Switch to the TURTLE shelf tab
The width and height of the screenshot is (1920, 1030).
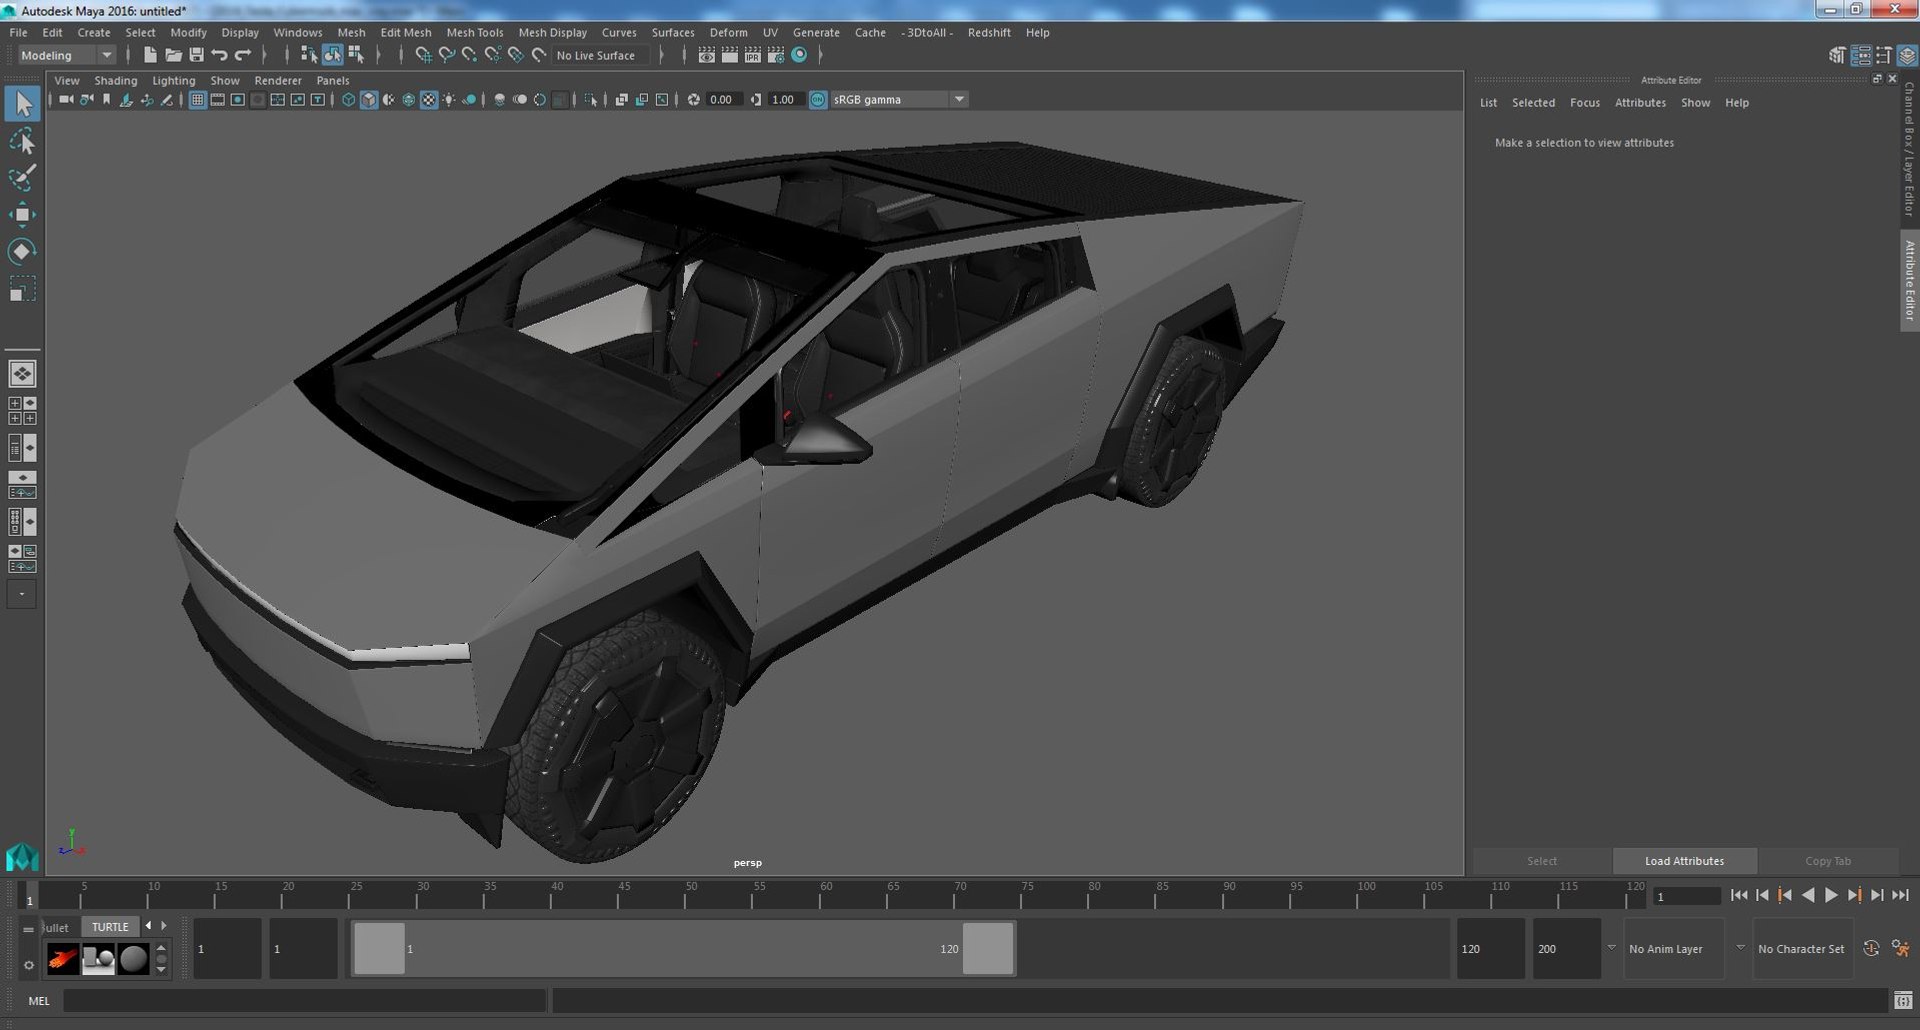110,927
